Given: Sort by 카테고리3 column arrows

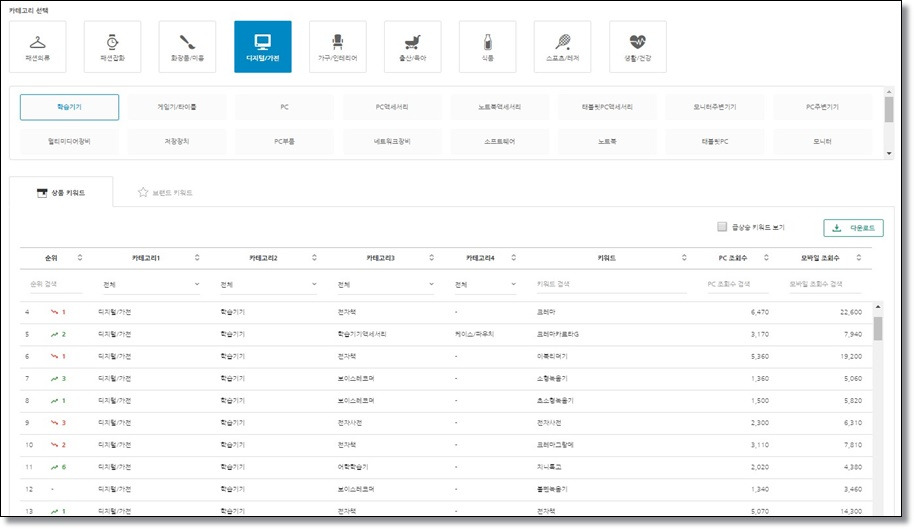Looking at the screenshot, I should pyautogui.click(x=431, y=258).
